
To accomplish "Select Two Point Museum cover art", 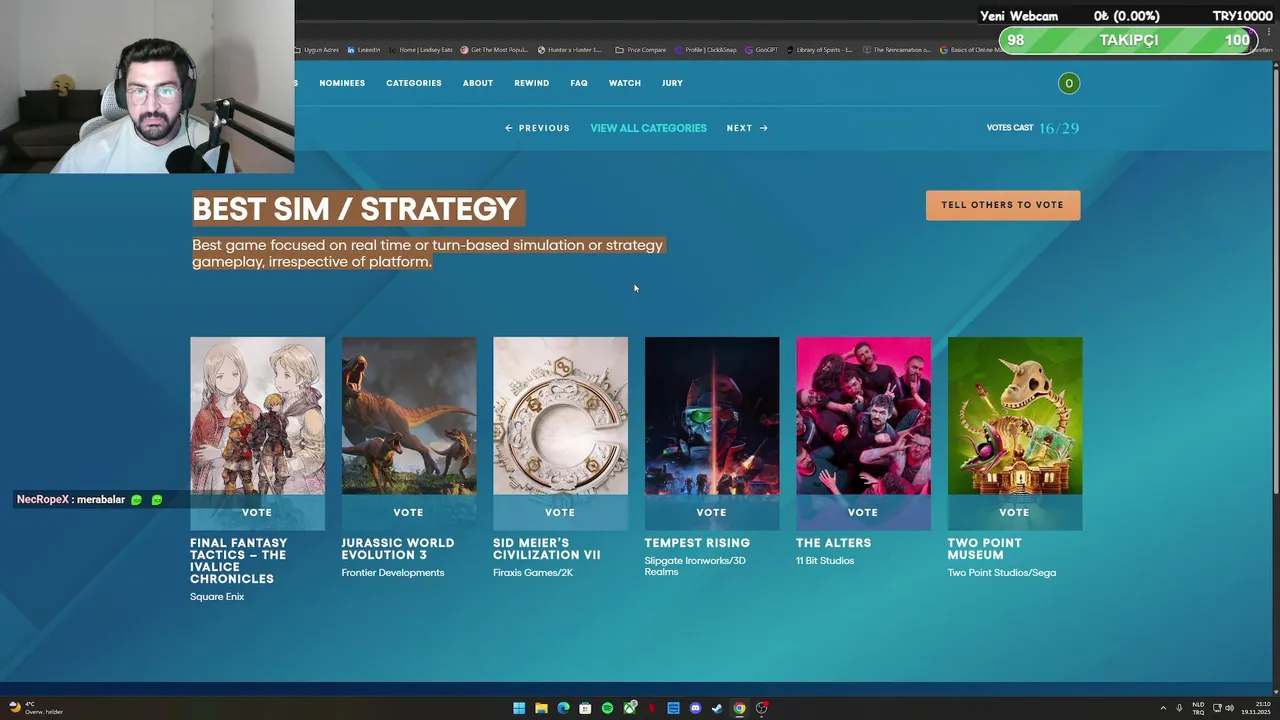I will point(1015,416).
